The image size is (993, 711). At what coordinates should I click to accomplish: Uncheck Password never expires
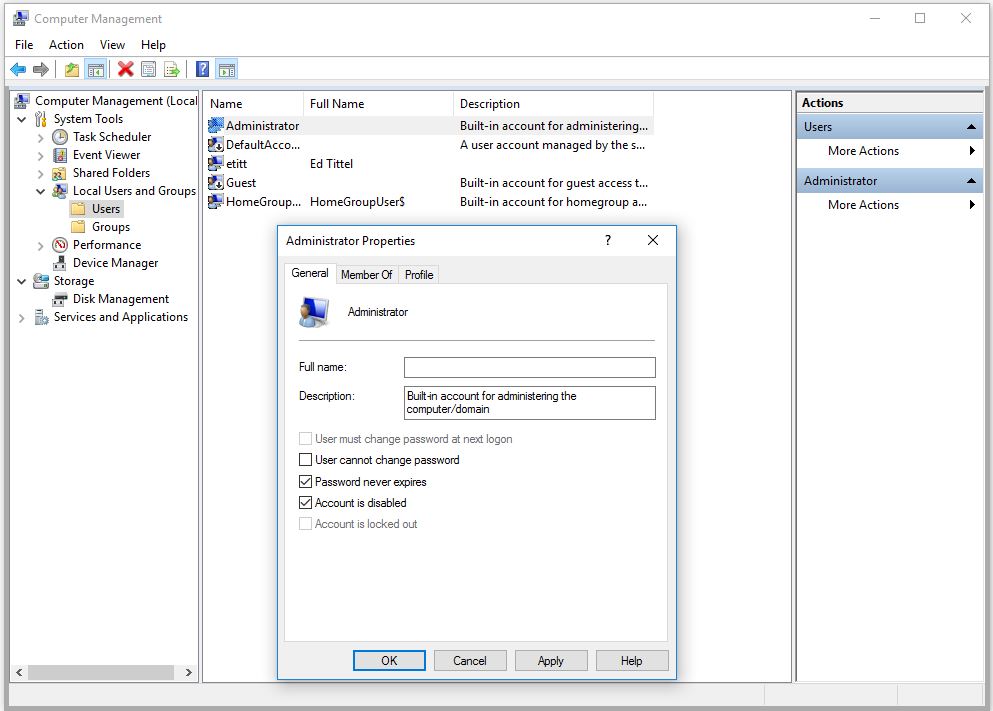coord(306,482)
